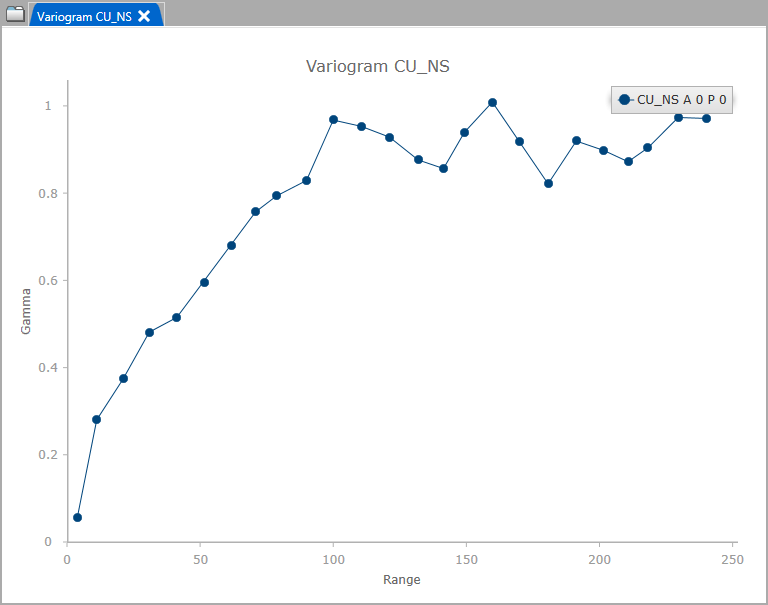Click the dip data point near range 180
Image resolution: width=768 pixels, height=605 pixels.
(x=548, y=183)
